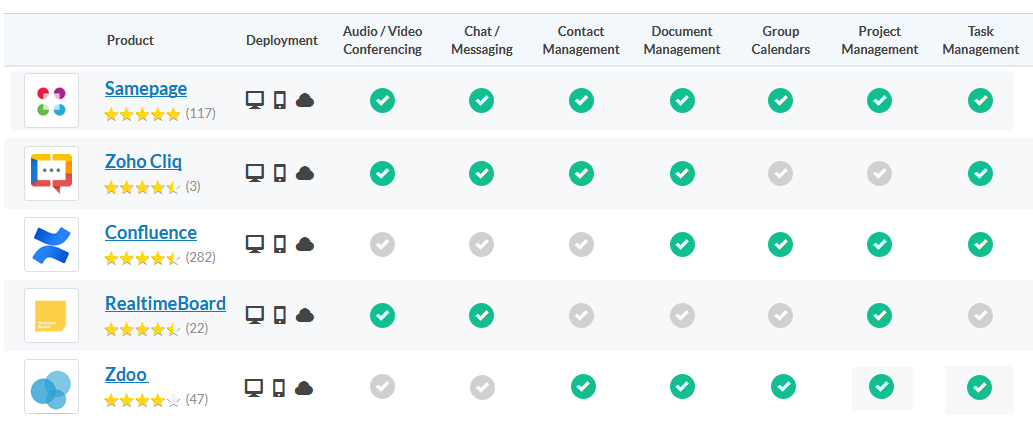Click Zdoo four-star rating
Screen dimensions: 1033x422
click(142, 400)
